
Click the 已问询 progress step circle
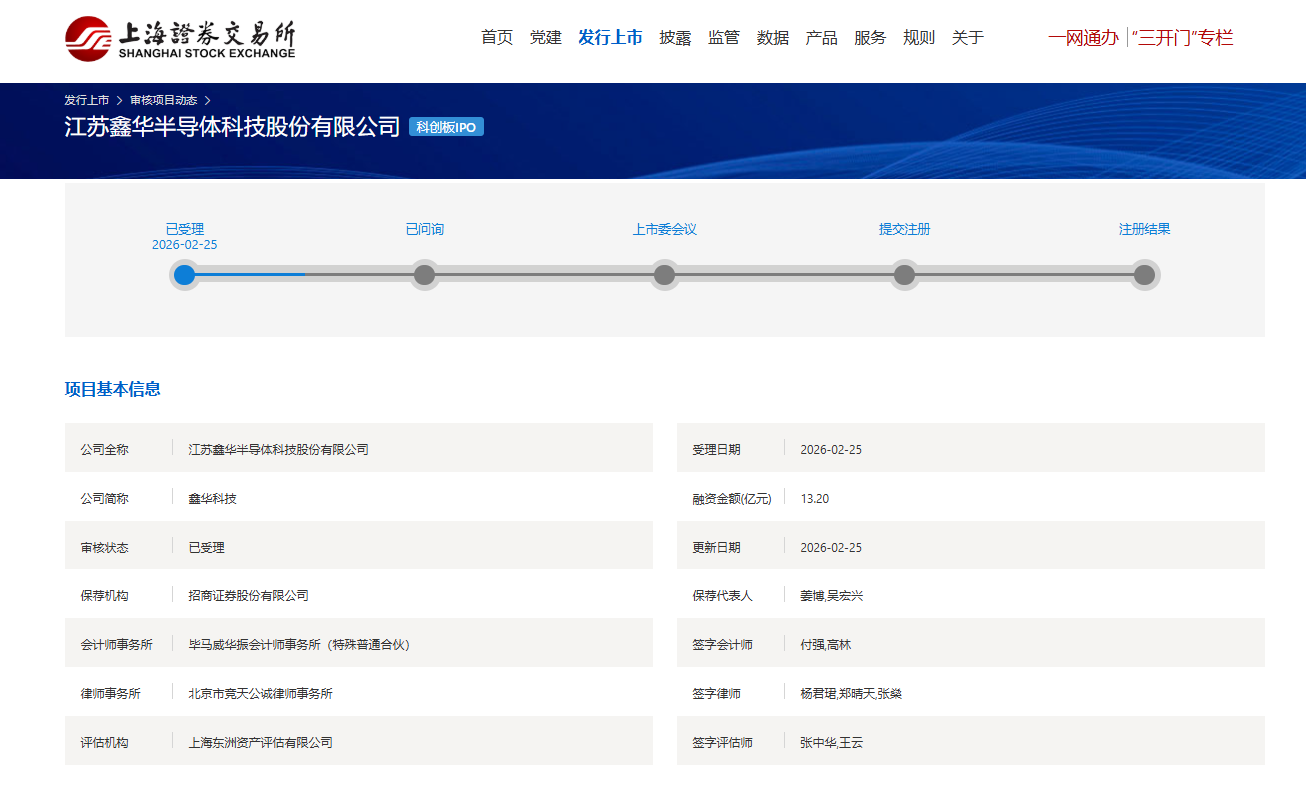point(424,275)
